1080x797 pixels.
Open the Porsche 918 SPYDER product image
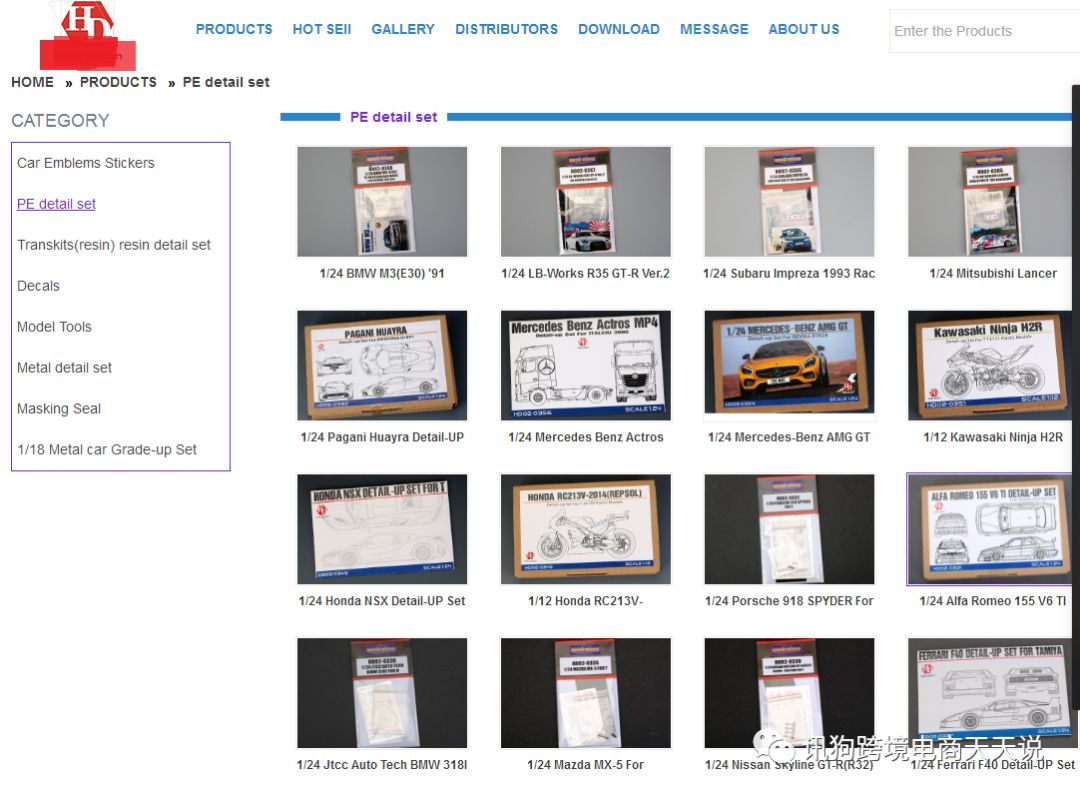pyautogui.click(x=789, y=529)
